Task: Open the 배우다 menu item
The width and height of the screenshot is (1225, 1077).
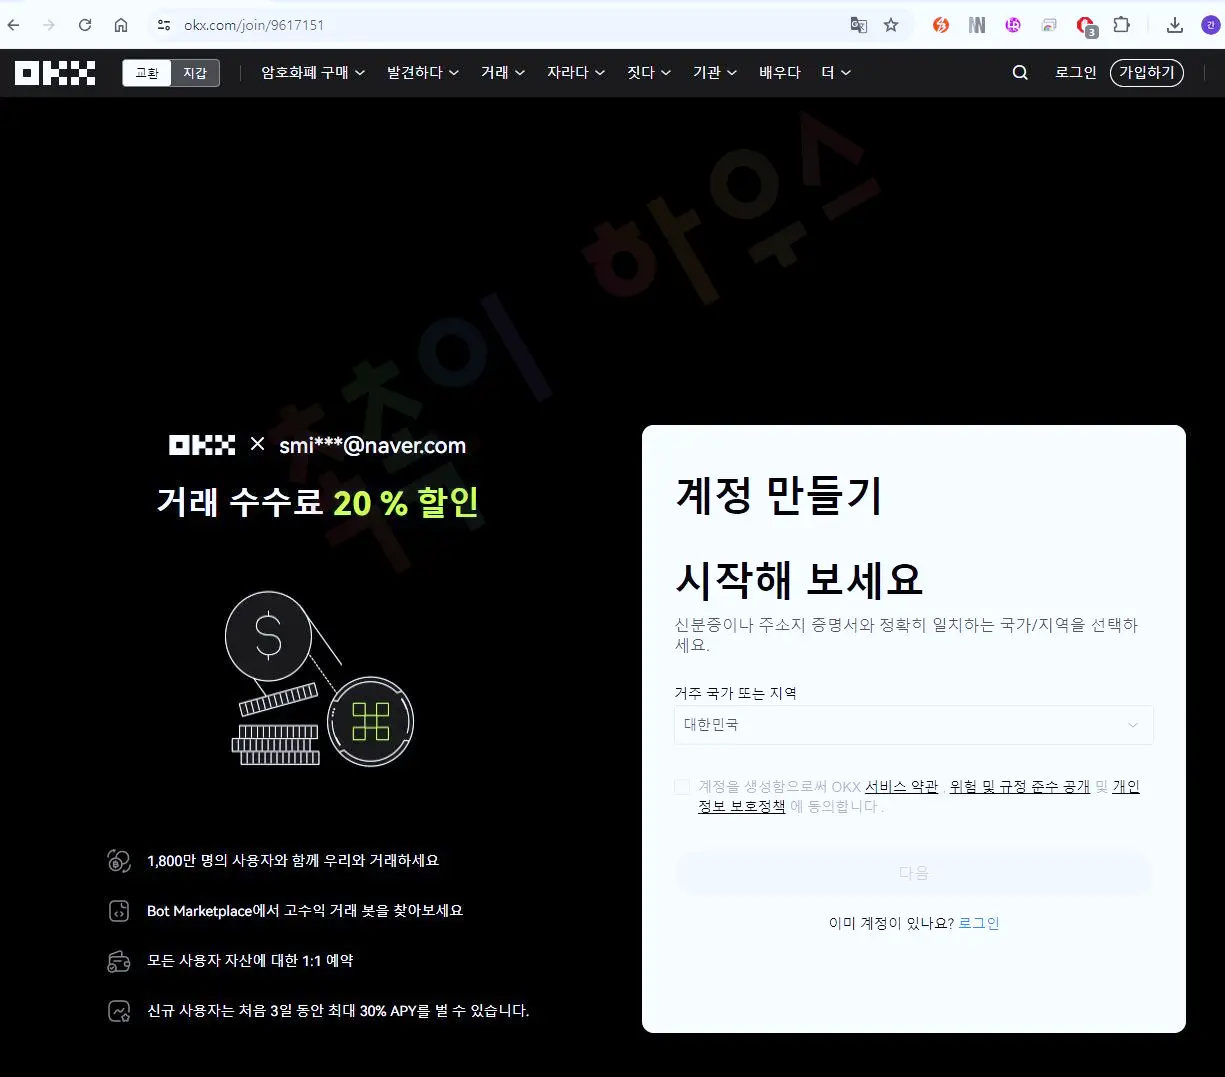Action: click(x=780, y=72)
